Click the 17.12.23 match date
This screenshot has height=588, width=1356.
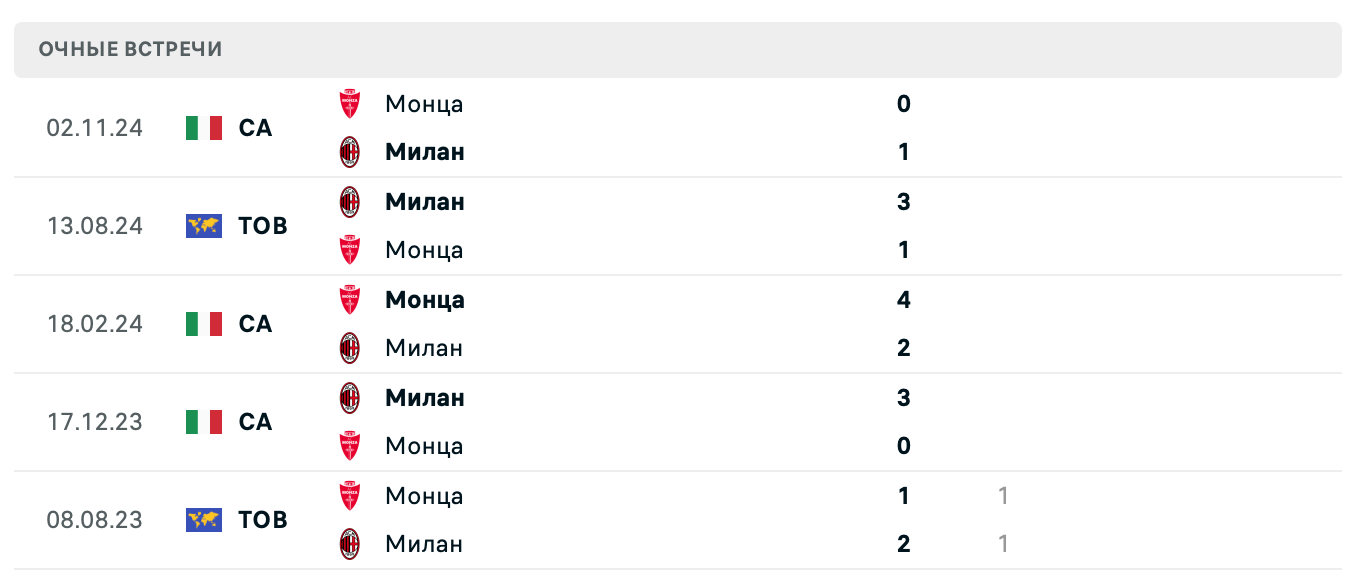95,422
